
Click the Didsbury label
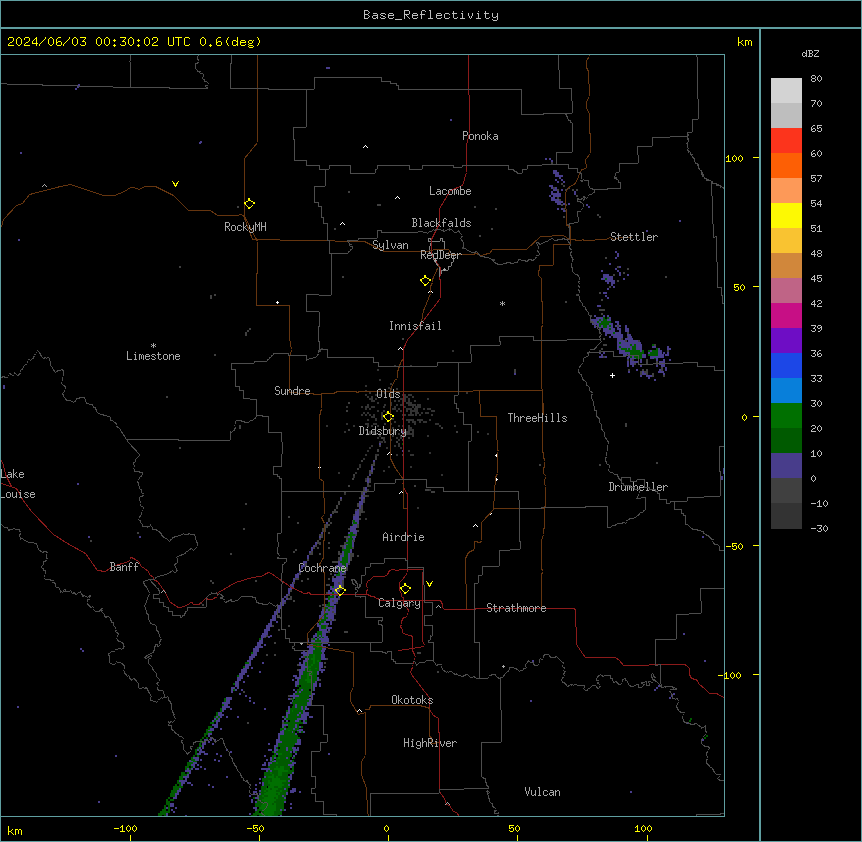click(x=383, y=431)
